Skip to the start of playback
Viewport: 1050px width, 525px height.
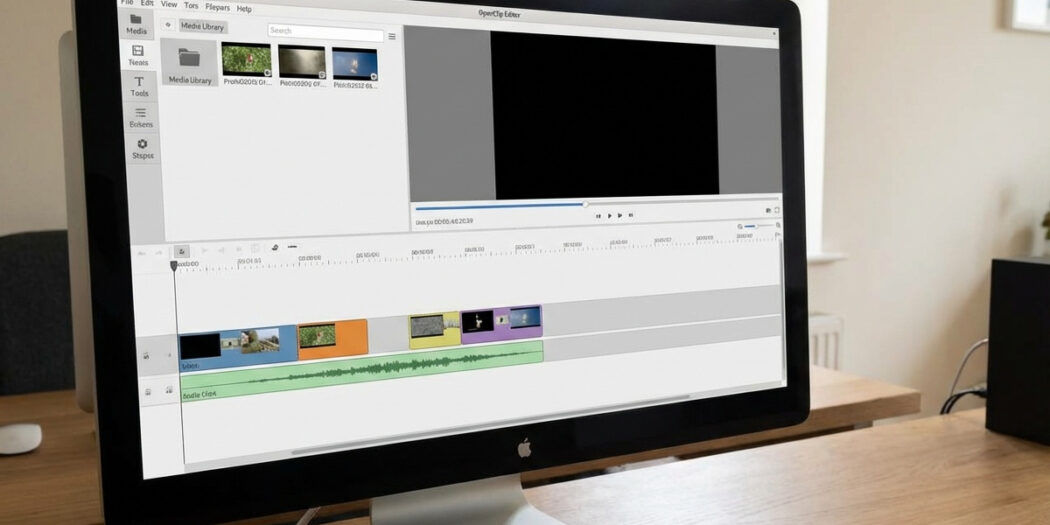[x=598, y=215]
